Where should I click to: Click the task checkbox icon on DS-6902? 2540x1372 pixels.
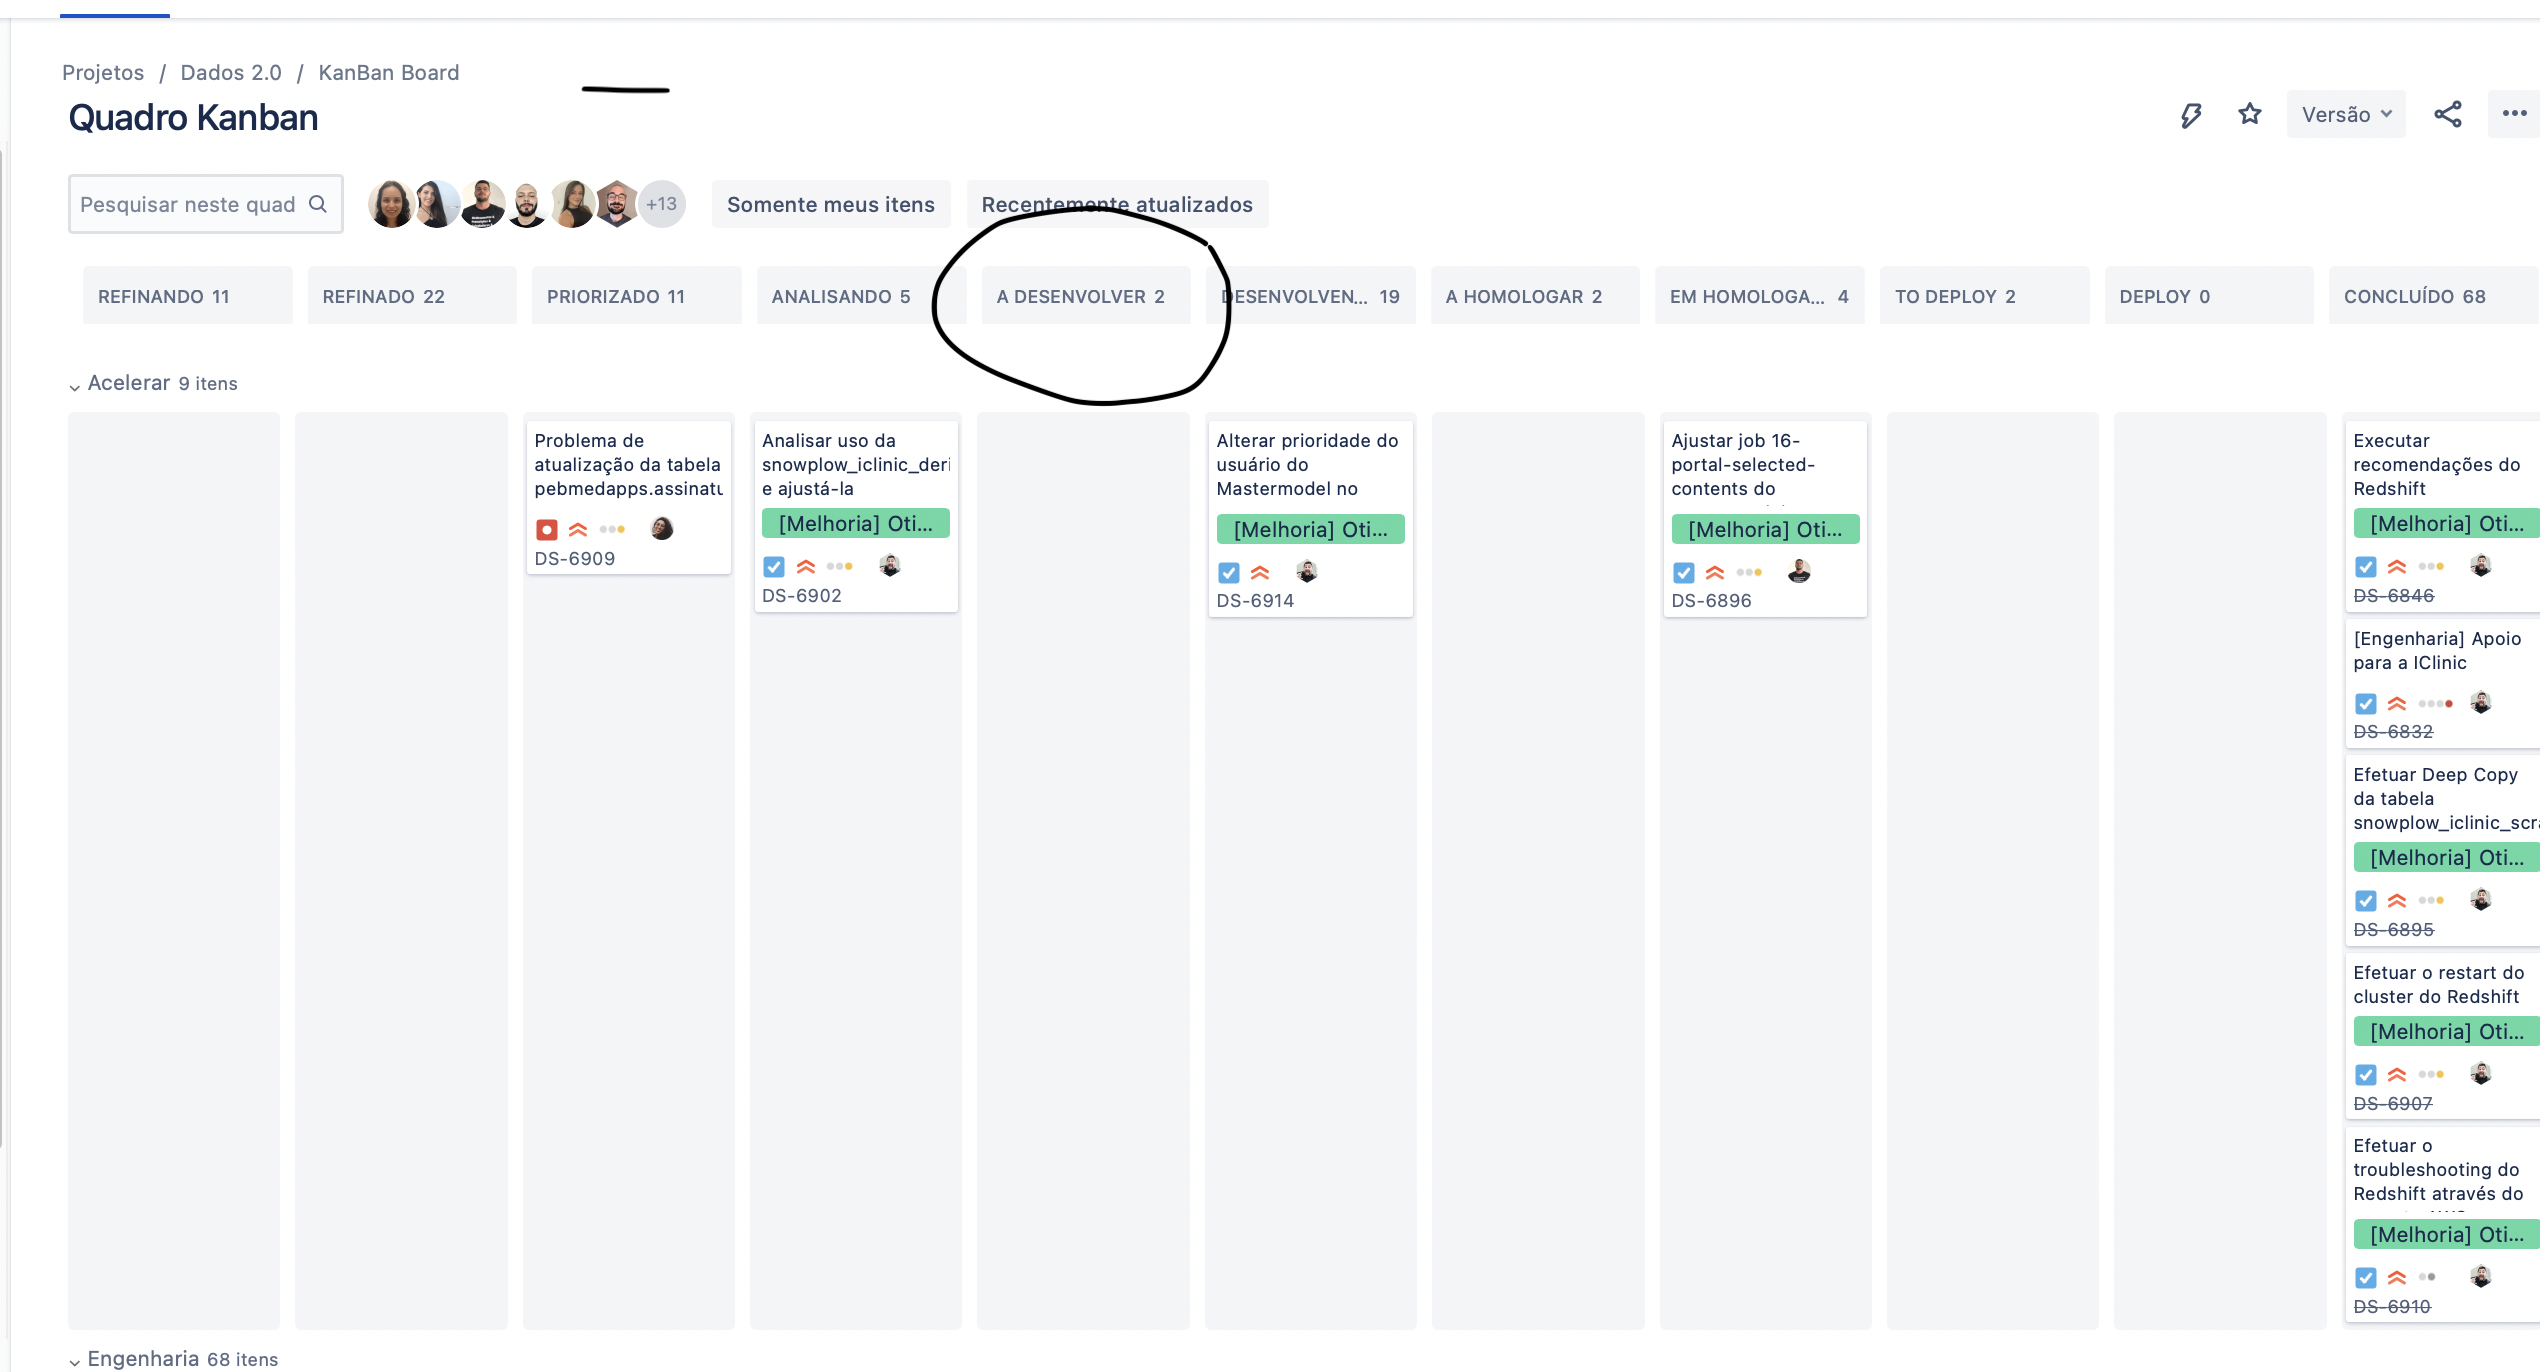point(774,567)
